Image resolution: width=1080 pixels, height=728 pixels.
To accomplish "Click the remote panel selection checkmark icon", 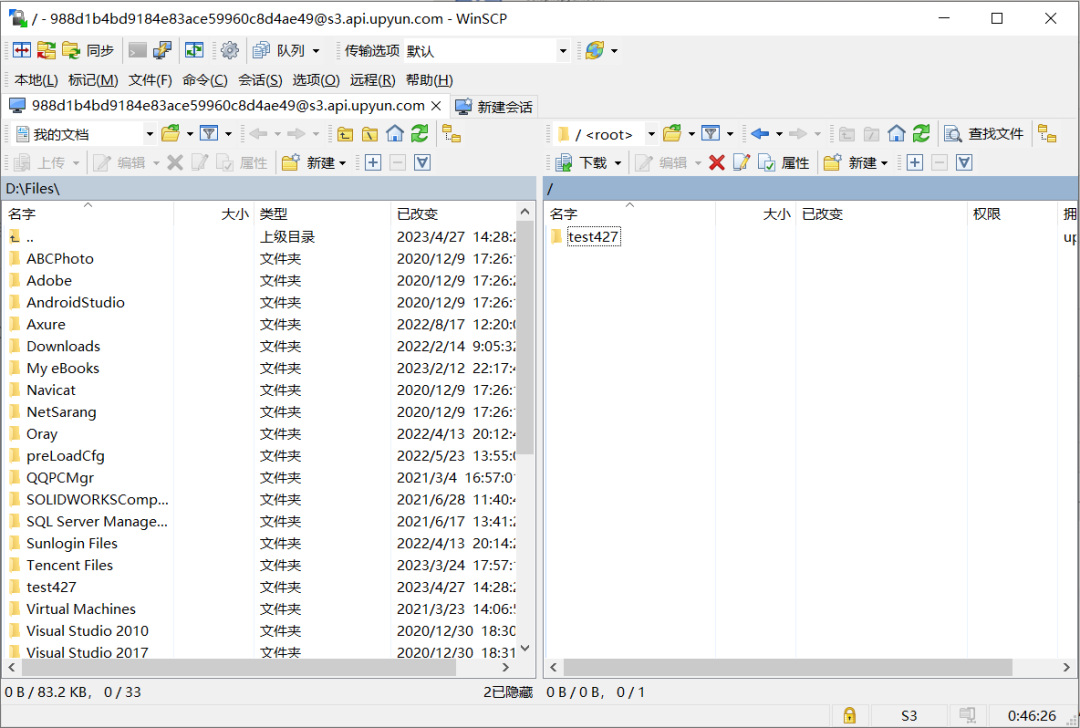I will pos(964,163).
